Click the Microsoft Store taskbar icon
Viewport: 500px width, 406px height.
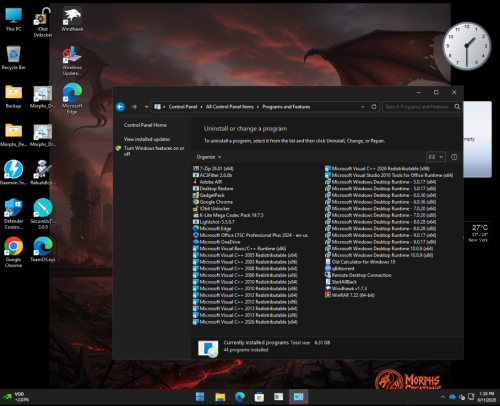[x=259, y=397]
